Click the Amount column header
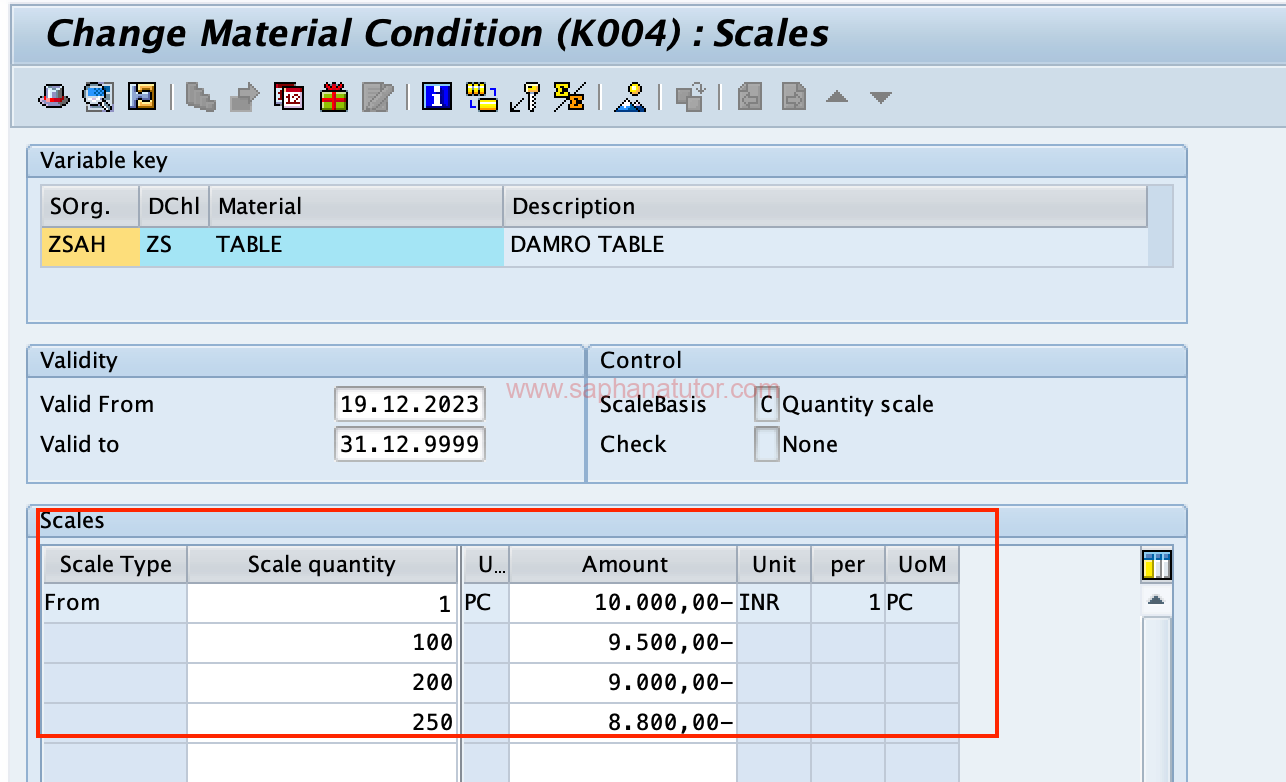 click(x=624, y=564)
